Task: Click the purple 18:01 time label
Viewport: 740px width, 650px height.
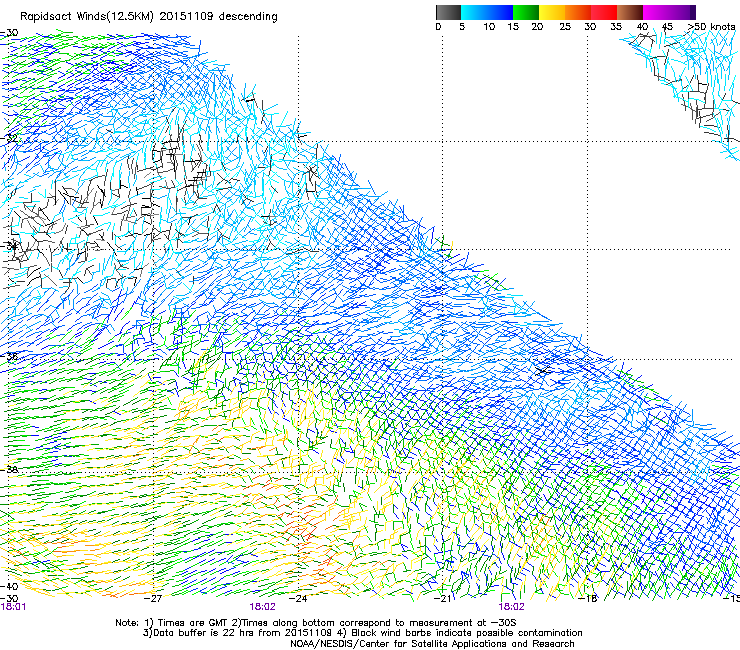Action: [13, 607]
